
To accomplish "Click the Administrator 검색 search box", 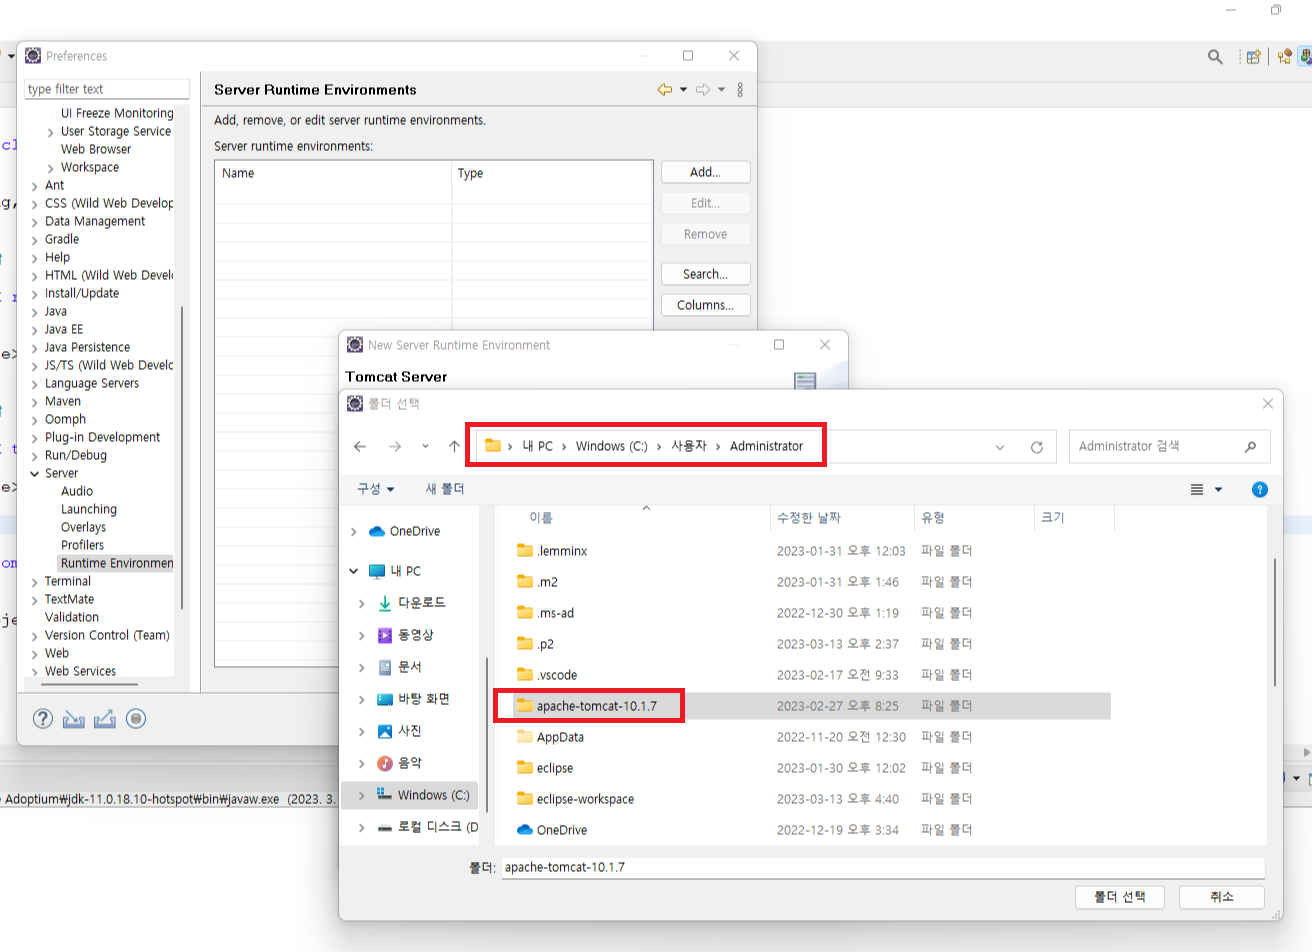I will pos(1169,446).
